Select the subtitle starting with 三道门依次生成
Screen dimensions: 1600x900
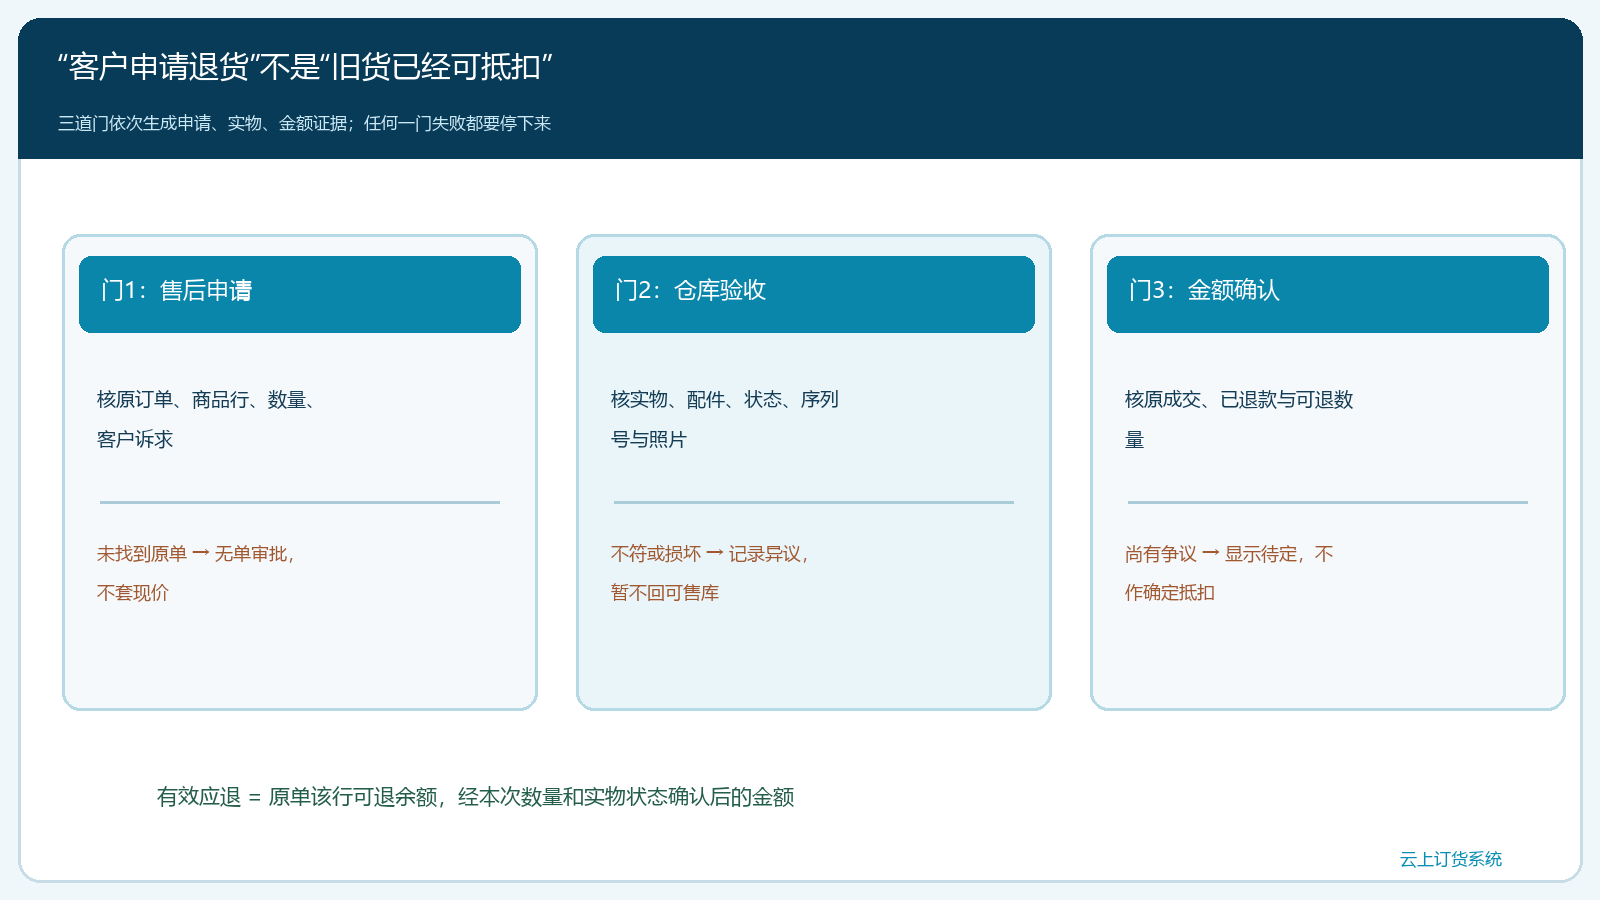point(304,123)
